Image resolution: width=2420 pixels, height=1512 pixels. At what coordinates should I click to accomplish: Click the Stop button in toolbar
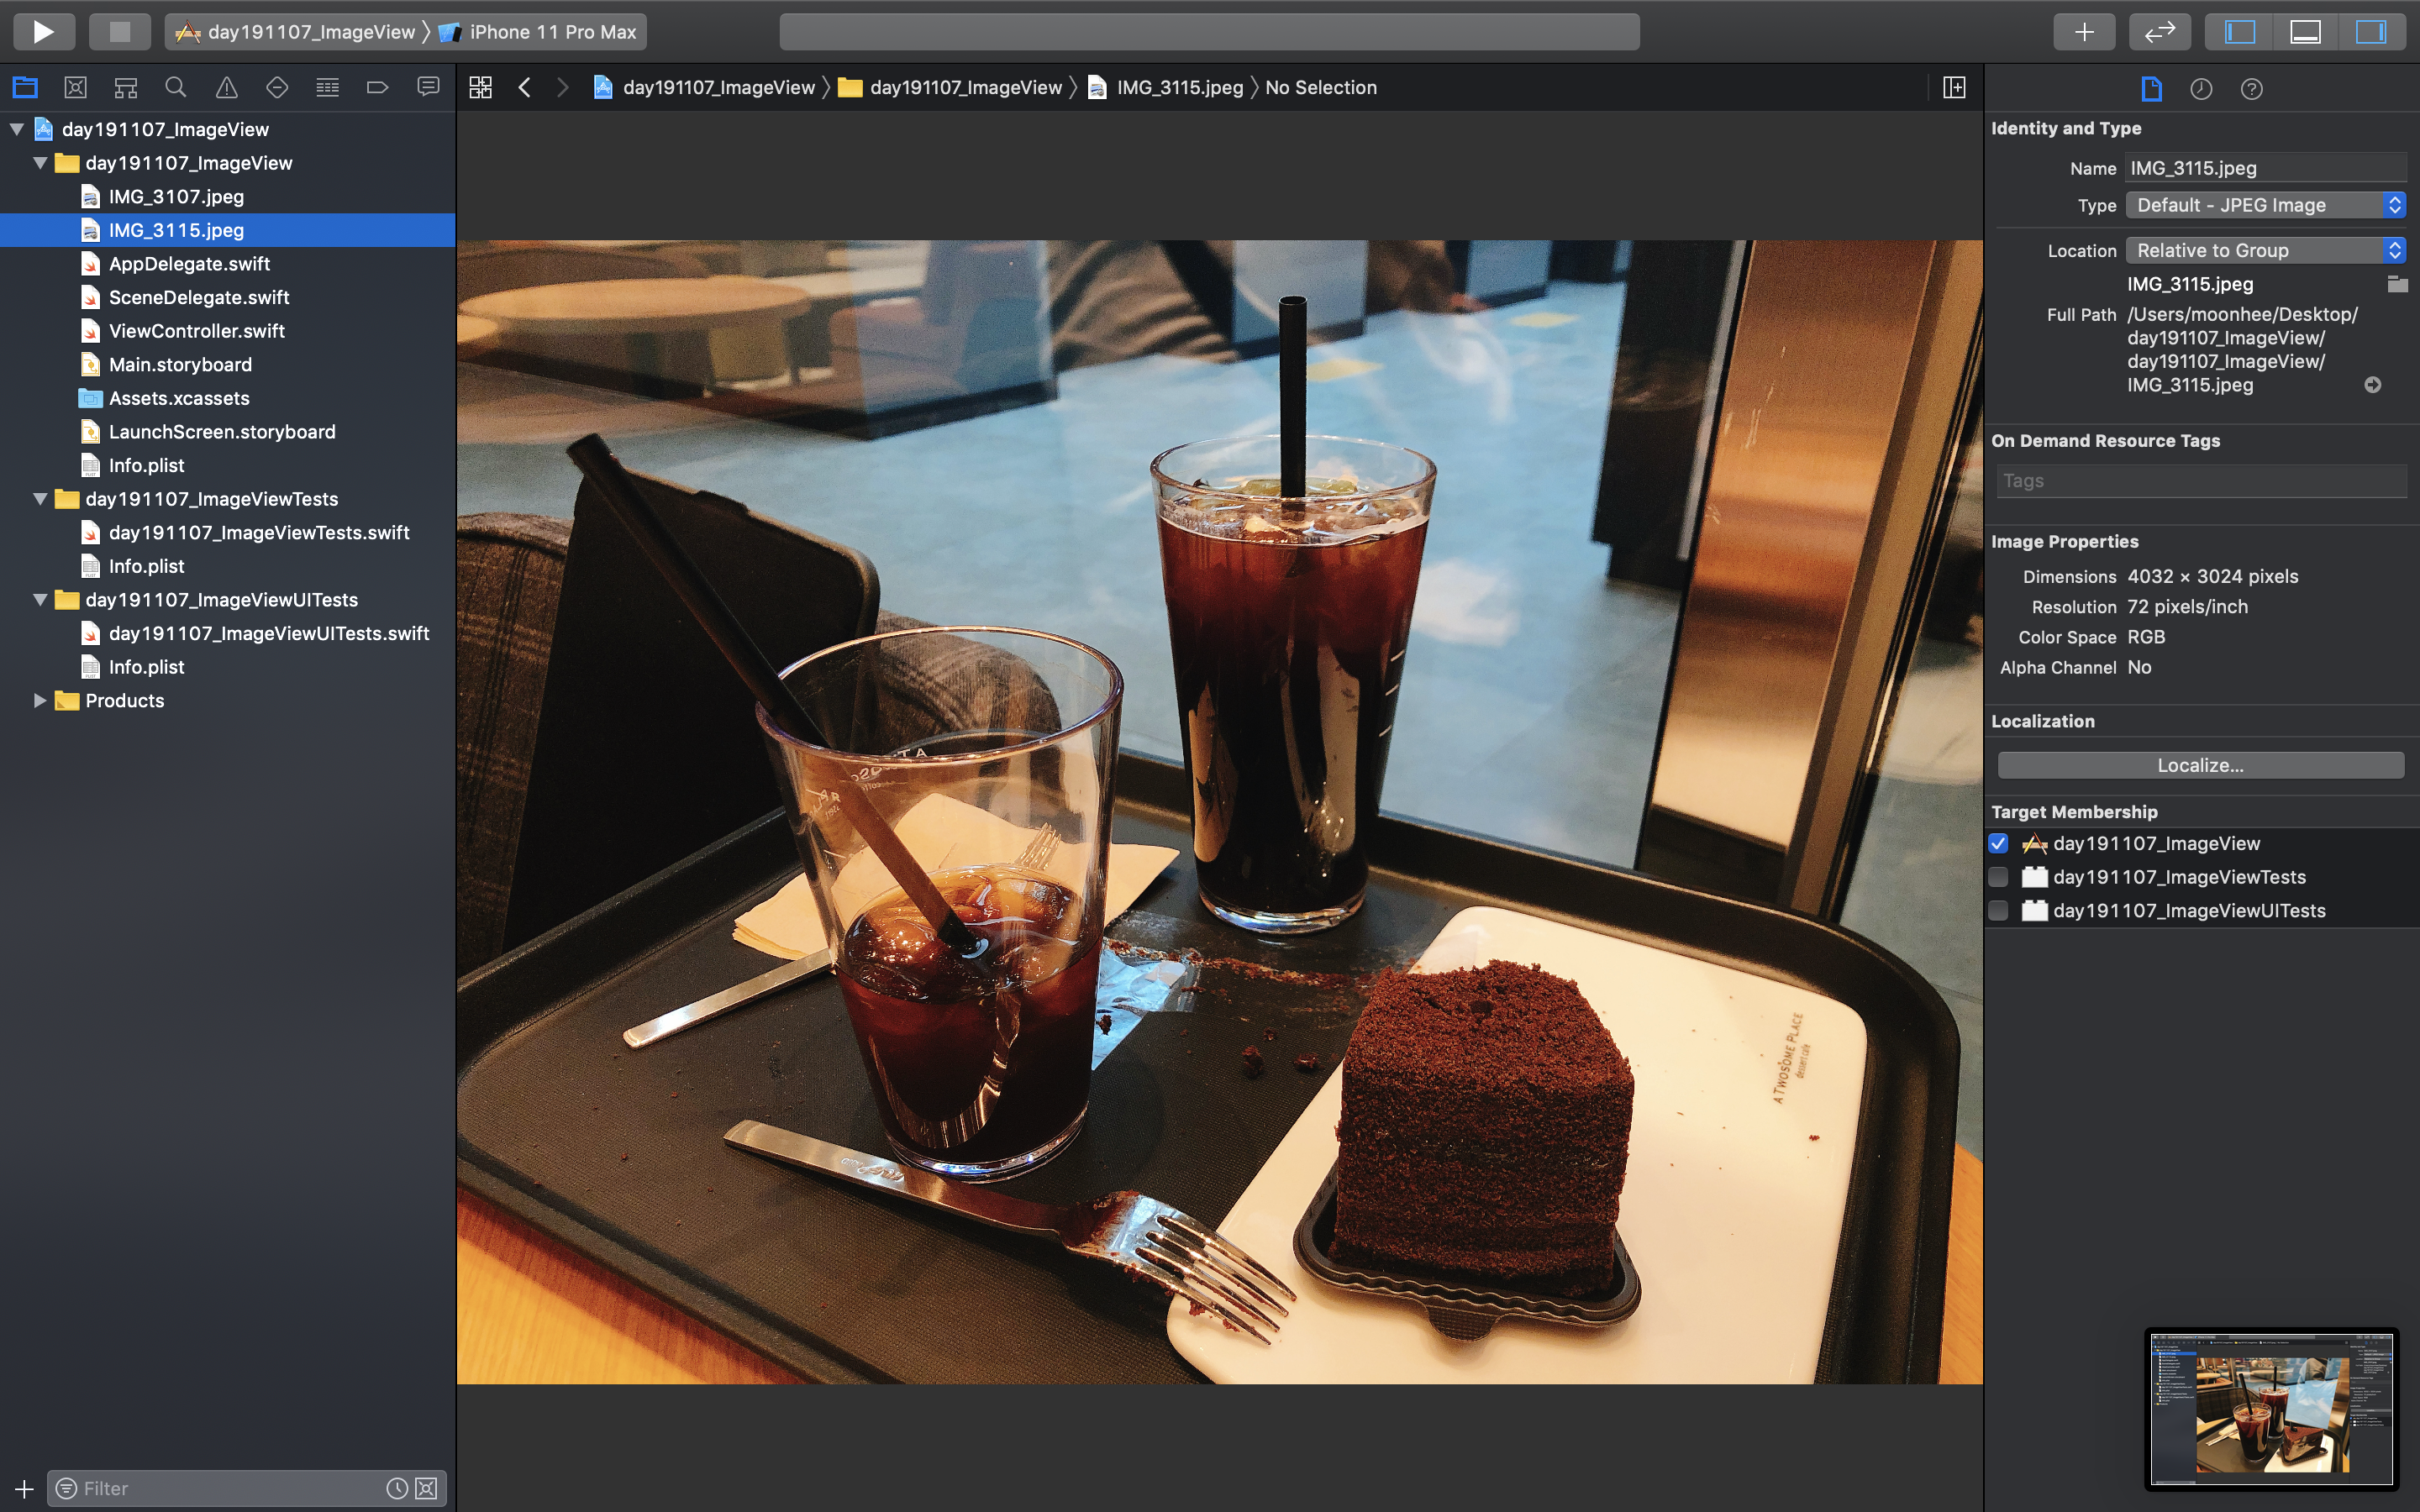(119, 32)
